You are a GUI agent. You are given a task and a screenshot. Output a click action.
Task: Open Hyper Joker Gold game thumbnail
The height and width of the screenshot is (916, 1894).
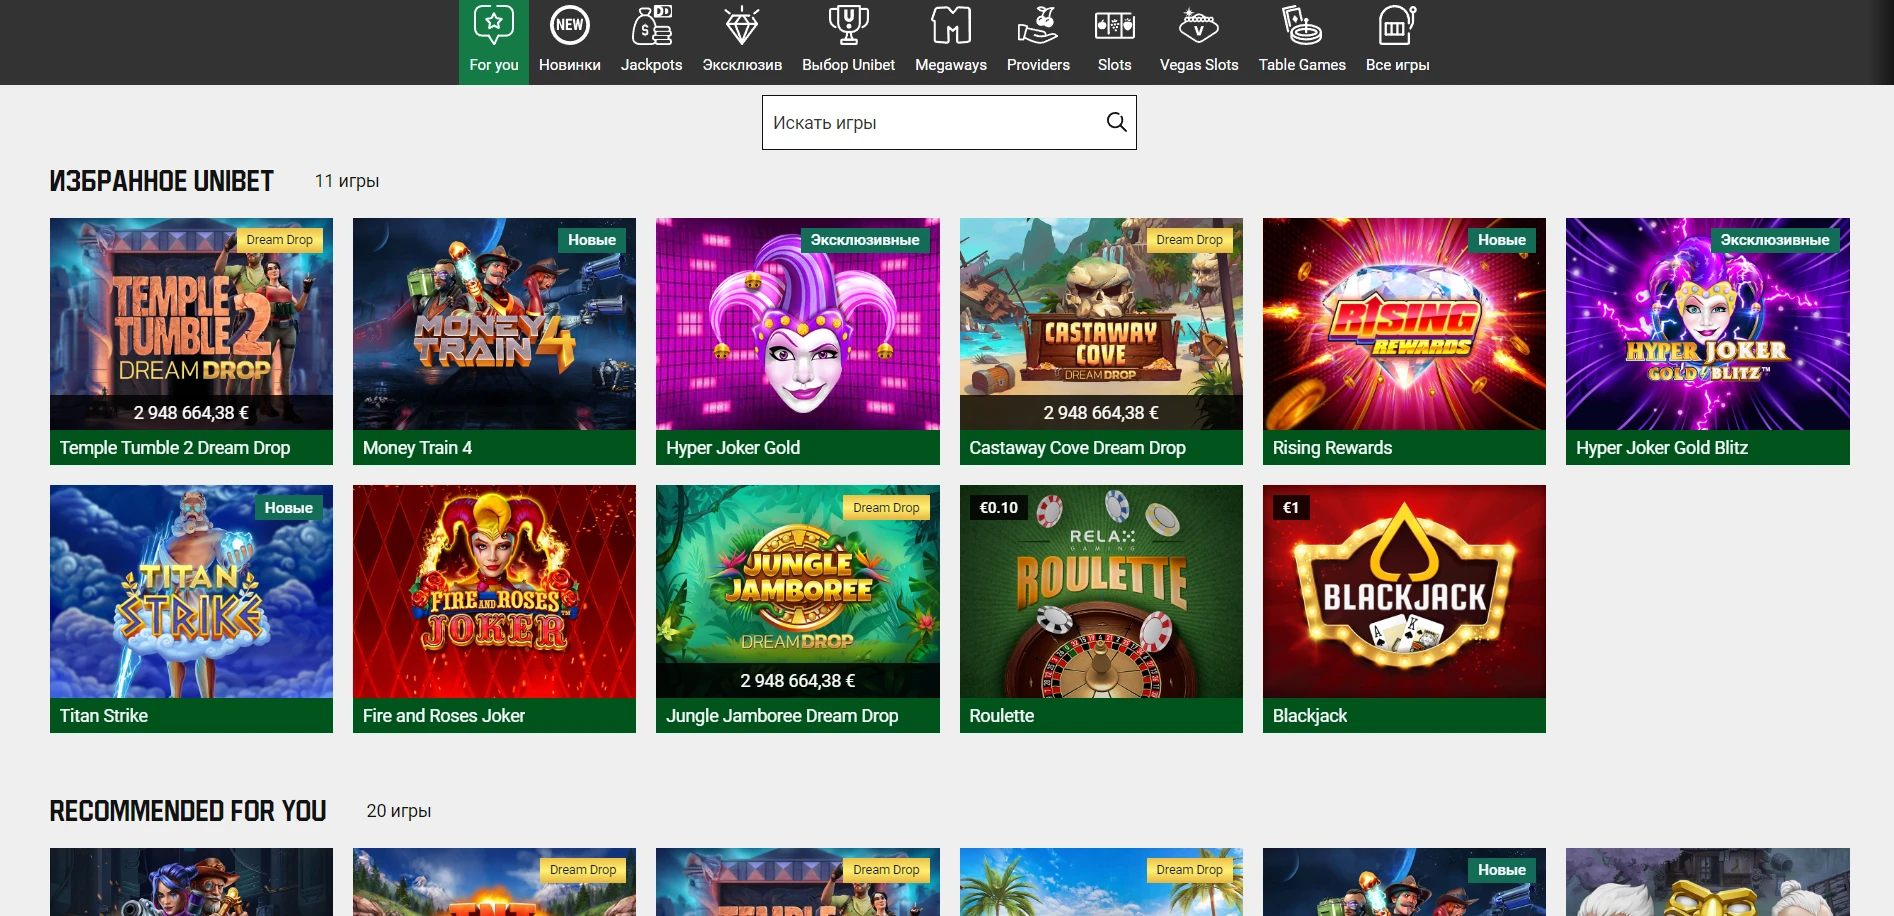click(798, 324)
